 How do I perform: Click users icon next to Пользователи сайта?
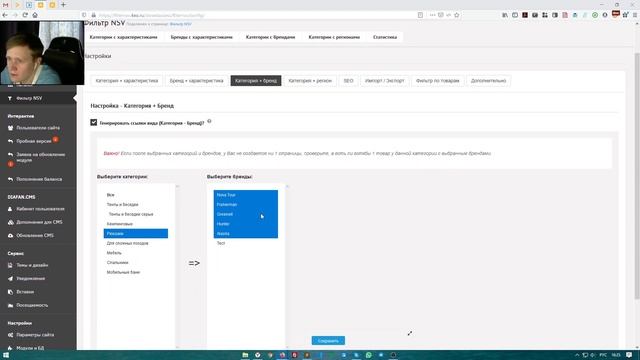(x=10, y=128)
